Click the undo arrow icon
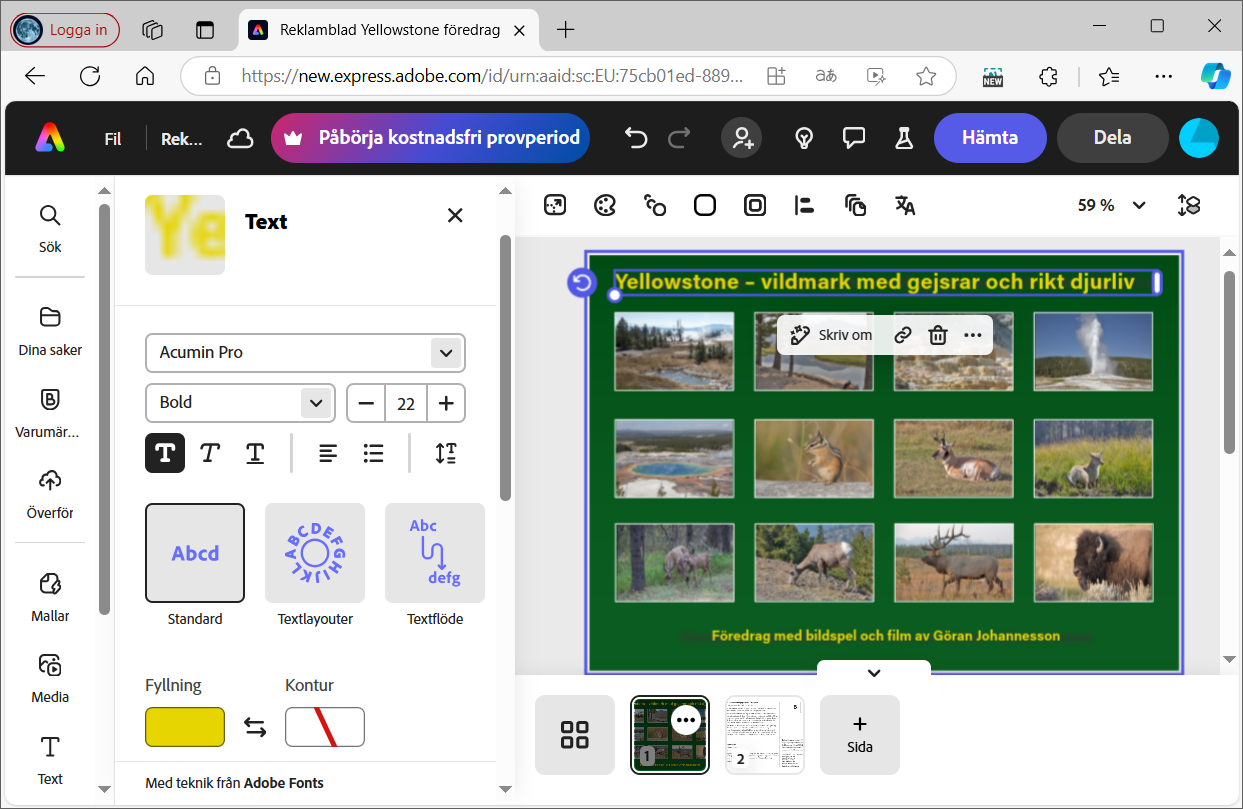1243x809 pixels. point(636,138)
